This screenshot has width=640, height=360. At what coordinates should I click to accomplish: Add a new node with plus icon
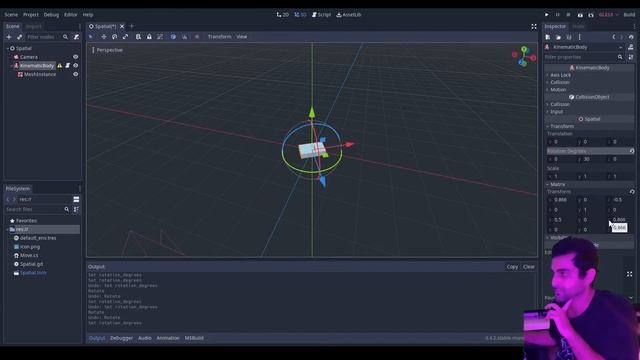[9, 37]
